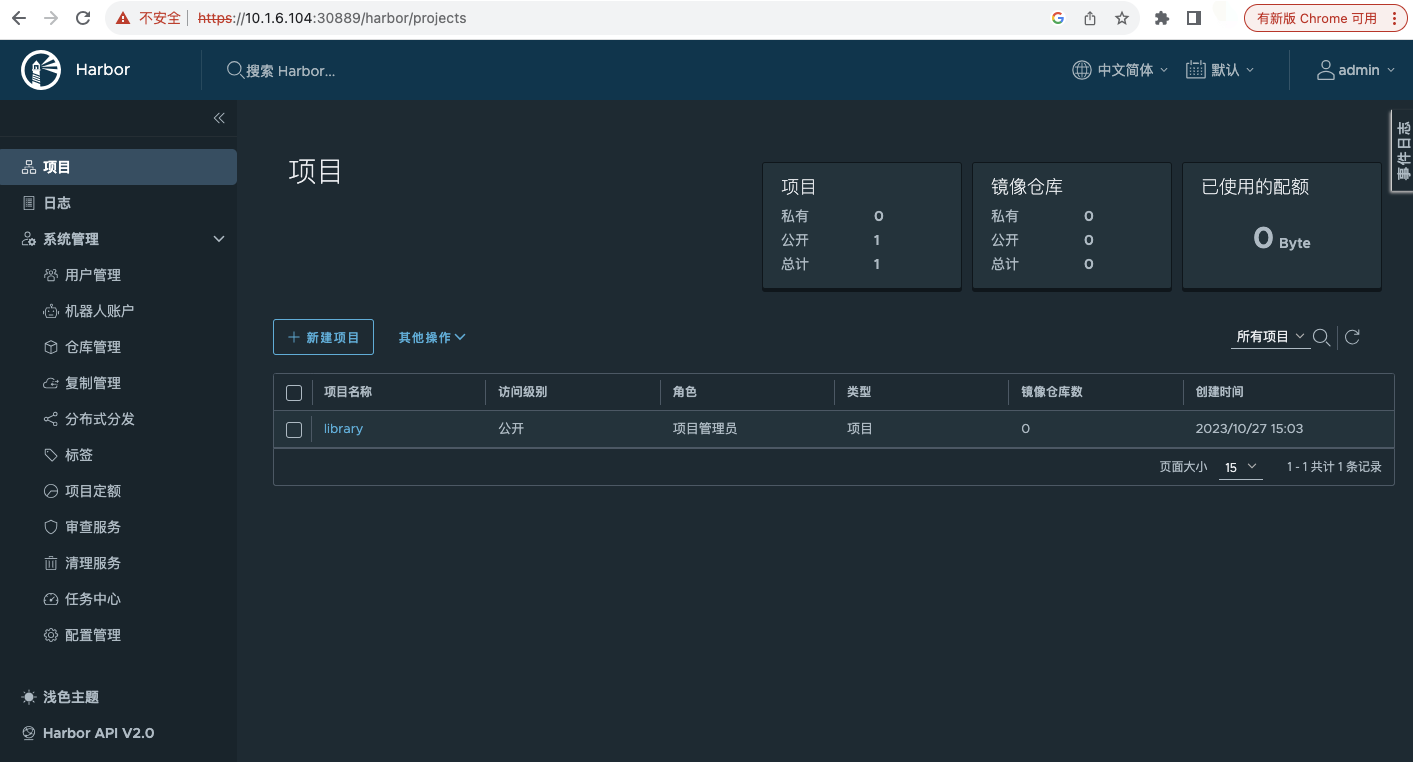The width and height of the screenshot is (1413, 762).
Task: Click the 新建项目 button
Action: pyautogui.click(x=323, y=337)
